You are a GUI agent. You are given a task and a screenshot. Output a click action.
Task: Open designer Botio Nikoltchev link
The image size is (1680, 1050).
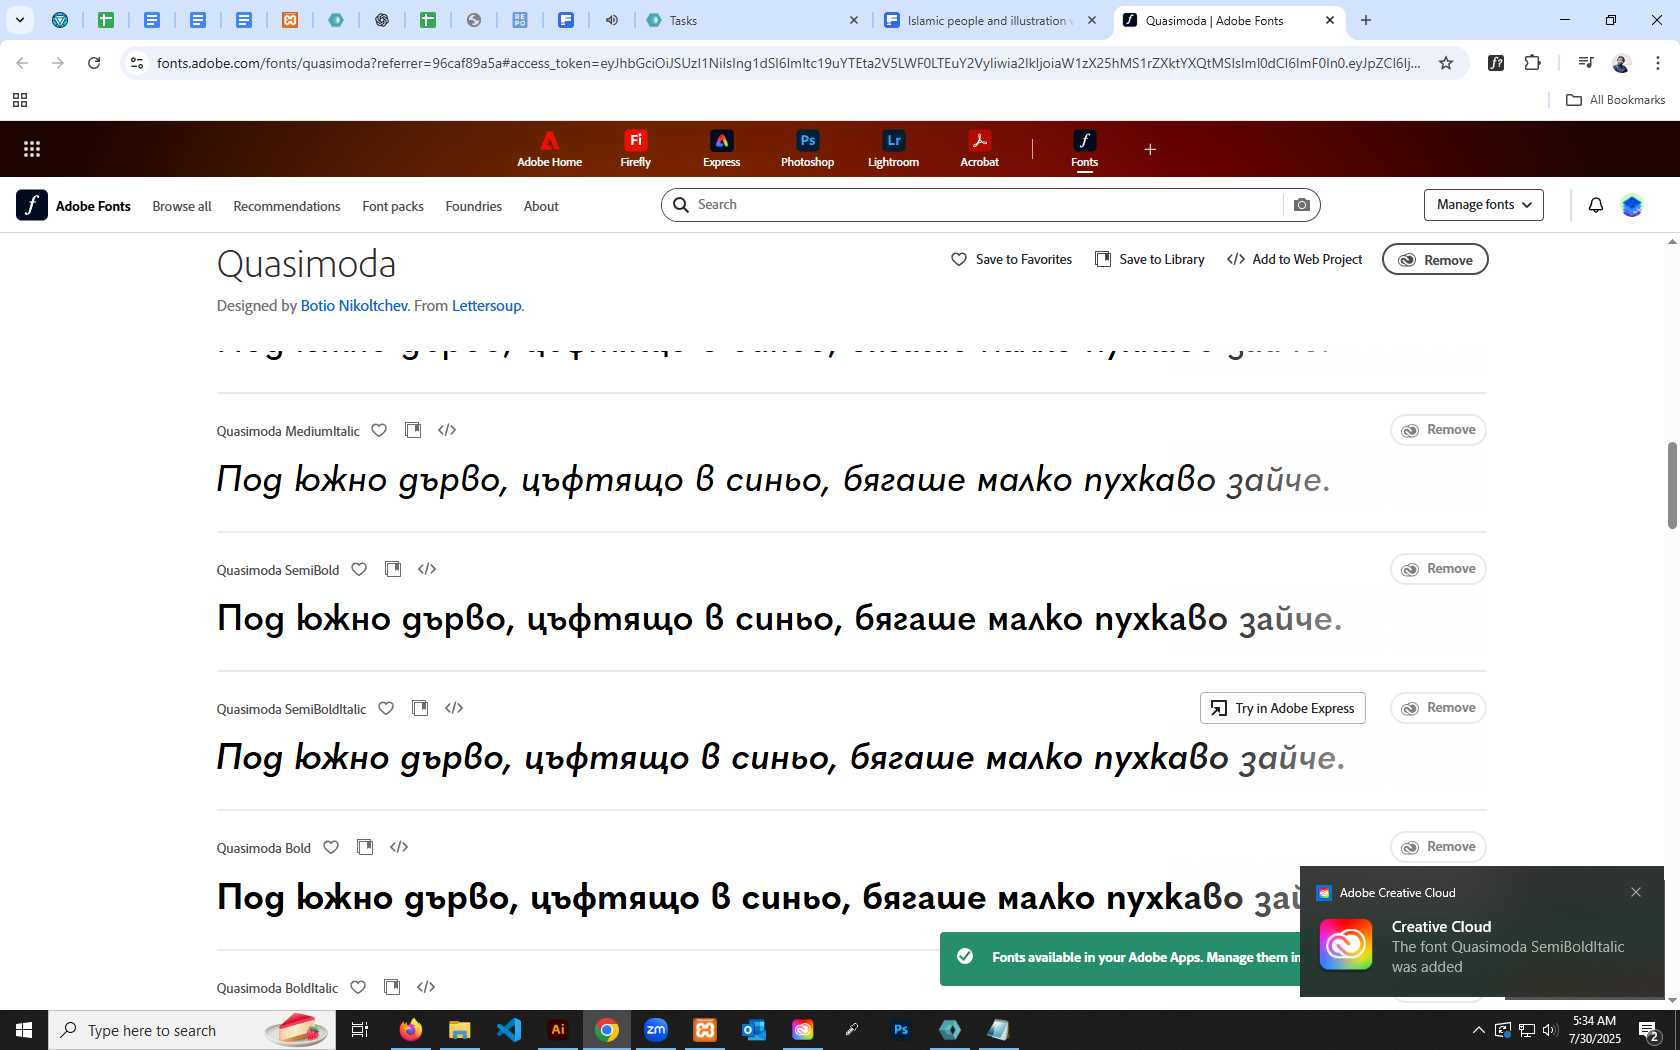[354, 306]
